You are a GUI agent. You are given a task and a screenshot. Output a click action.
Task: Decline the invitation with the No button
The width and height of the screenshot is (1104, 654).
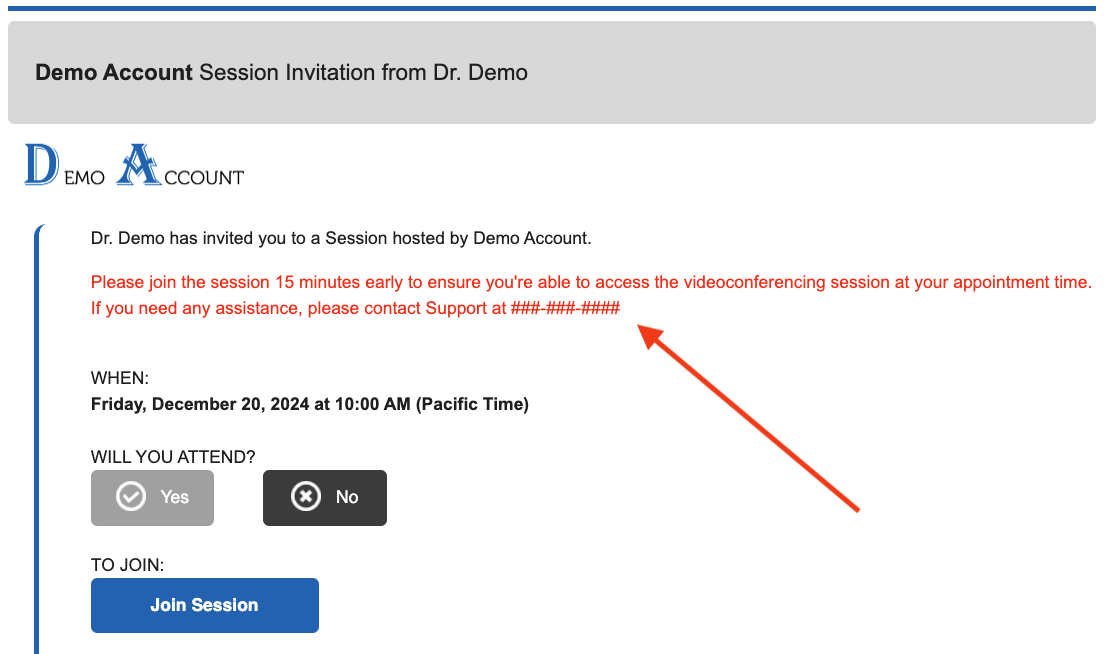pos(324,497)
